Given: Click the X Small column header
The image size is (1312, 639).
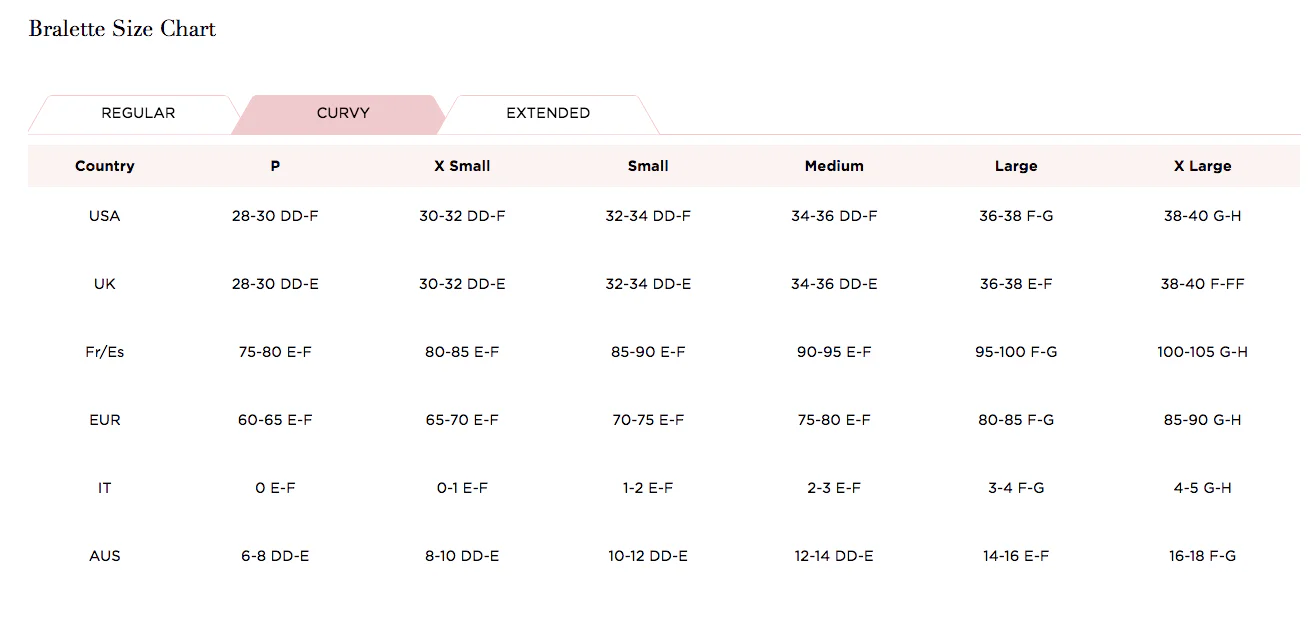Looking at the screenshot, I should click(x=462, y=166).
